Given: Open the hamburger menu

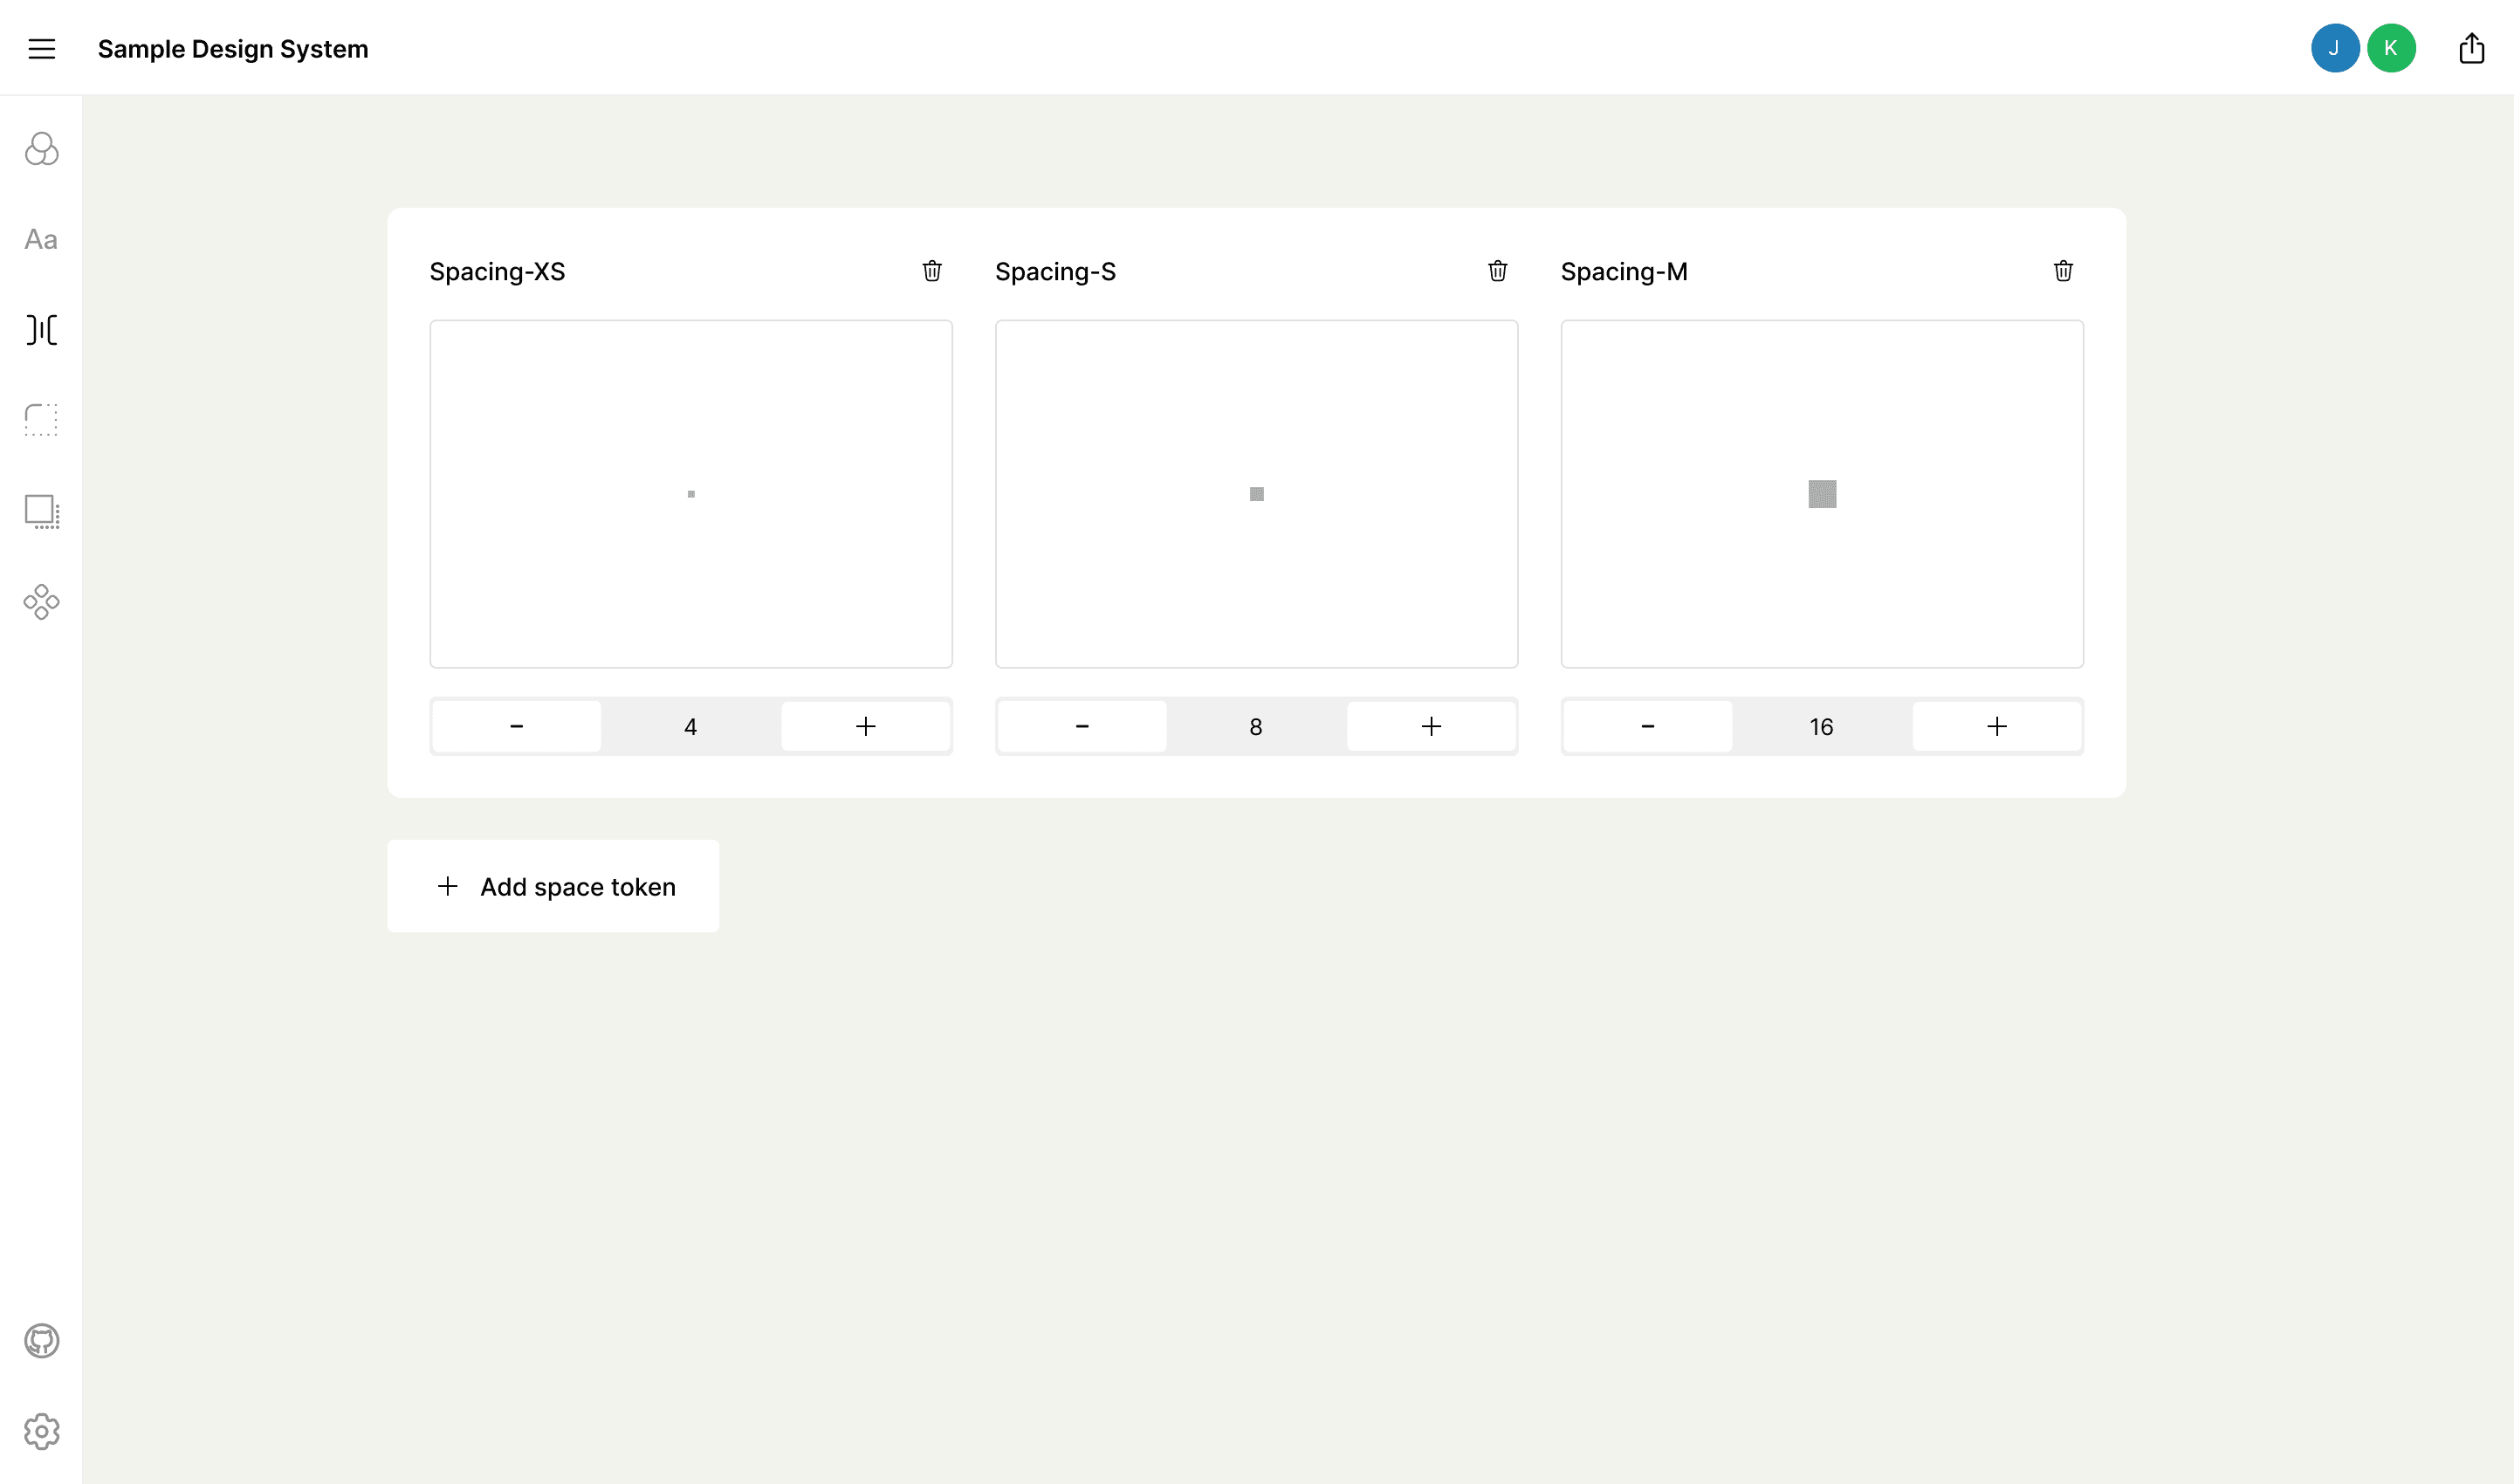Looking at the screenshot, I should tap(41, 49).
